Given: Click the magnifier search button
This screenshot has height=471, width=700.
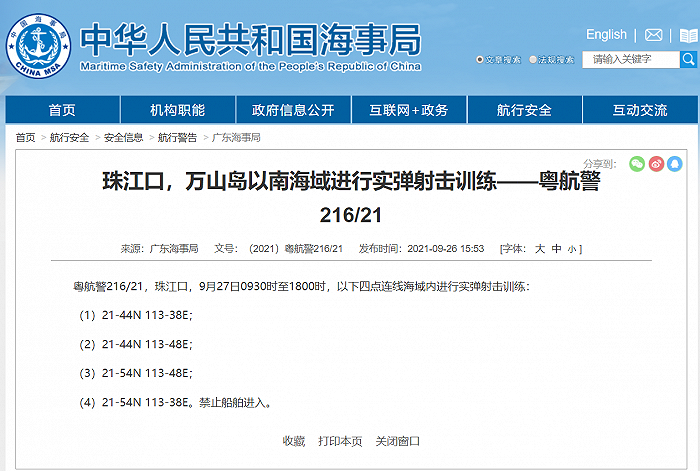Looking at the screenshot, I should pyautogui.click(x=688, y=59).
